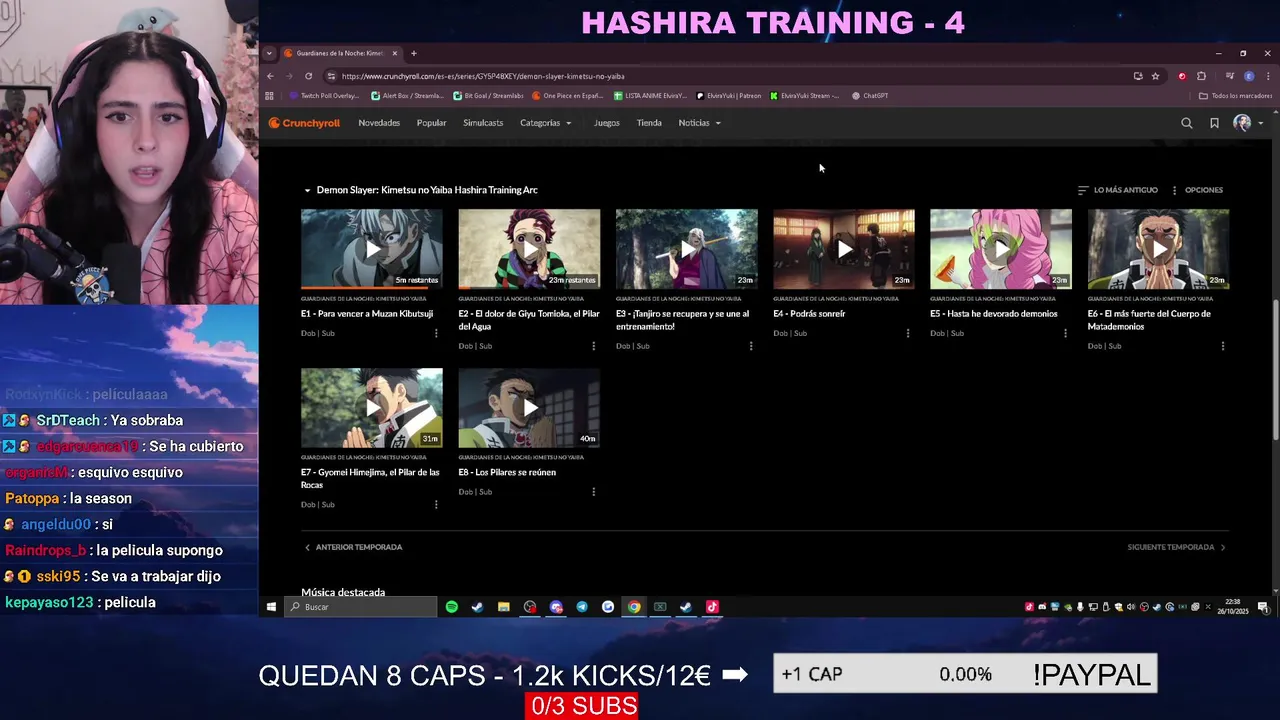Click the Chrome back arrow

pos(270,76)
